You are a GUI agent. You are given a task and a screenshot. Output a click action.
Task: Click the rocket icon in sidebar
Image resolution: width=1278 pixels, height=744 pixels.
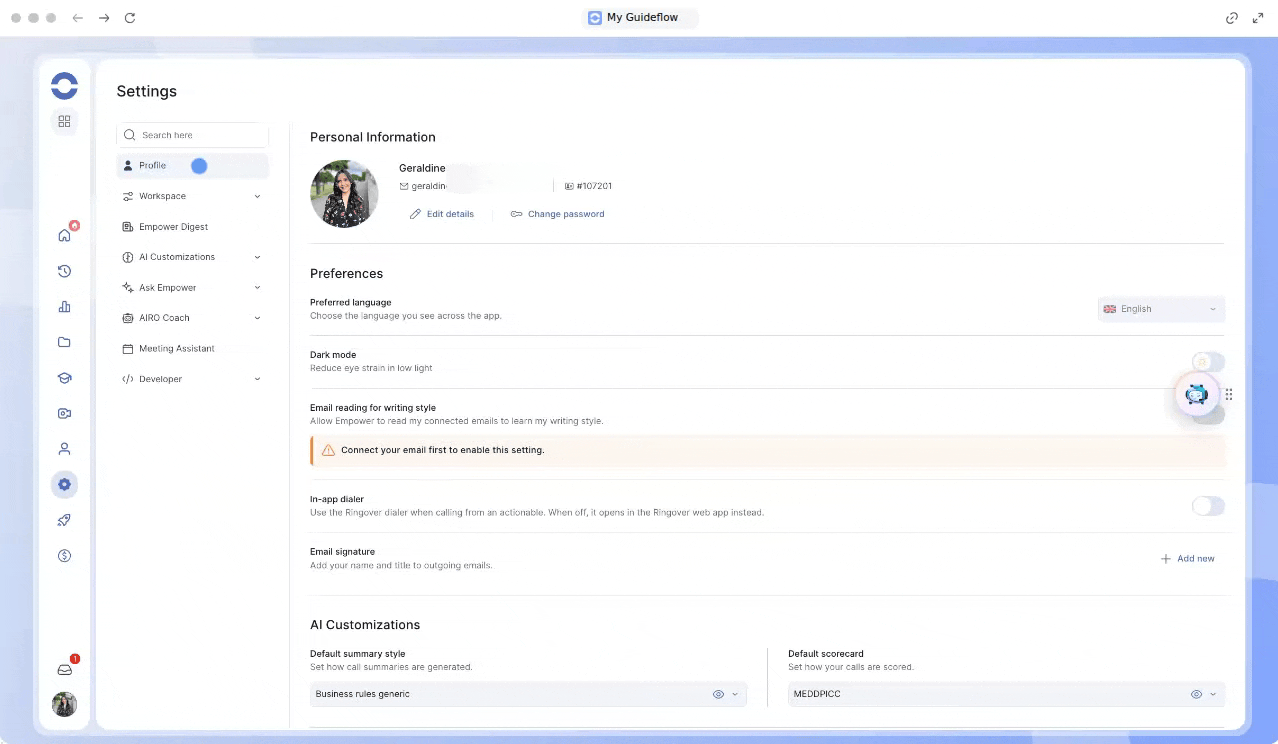[x=64, y=520]
